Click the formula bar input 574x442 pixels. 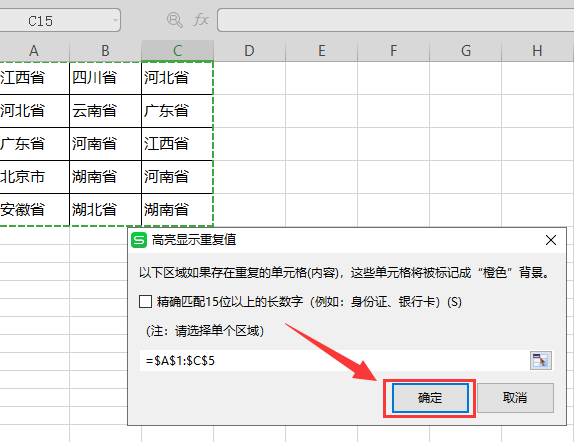(x=395, y=20)
